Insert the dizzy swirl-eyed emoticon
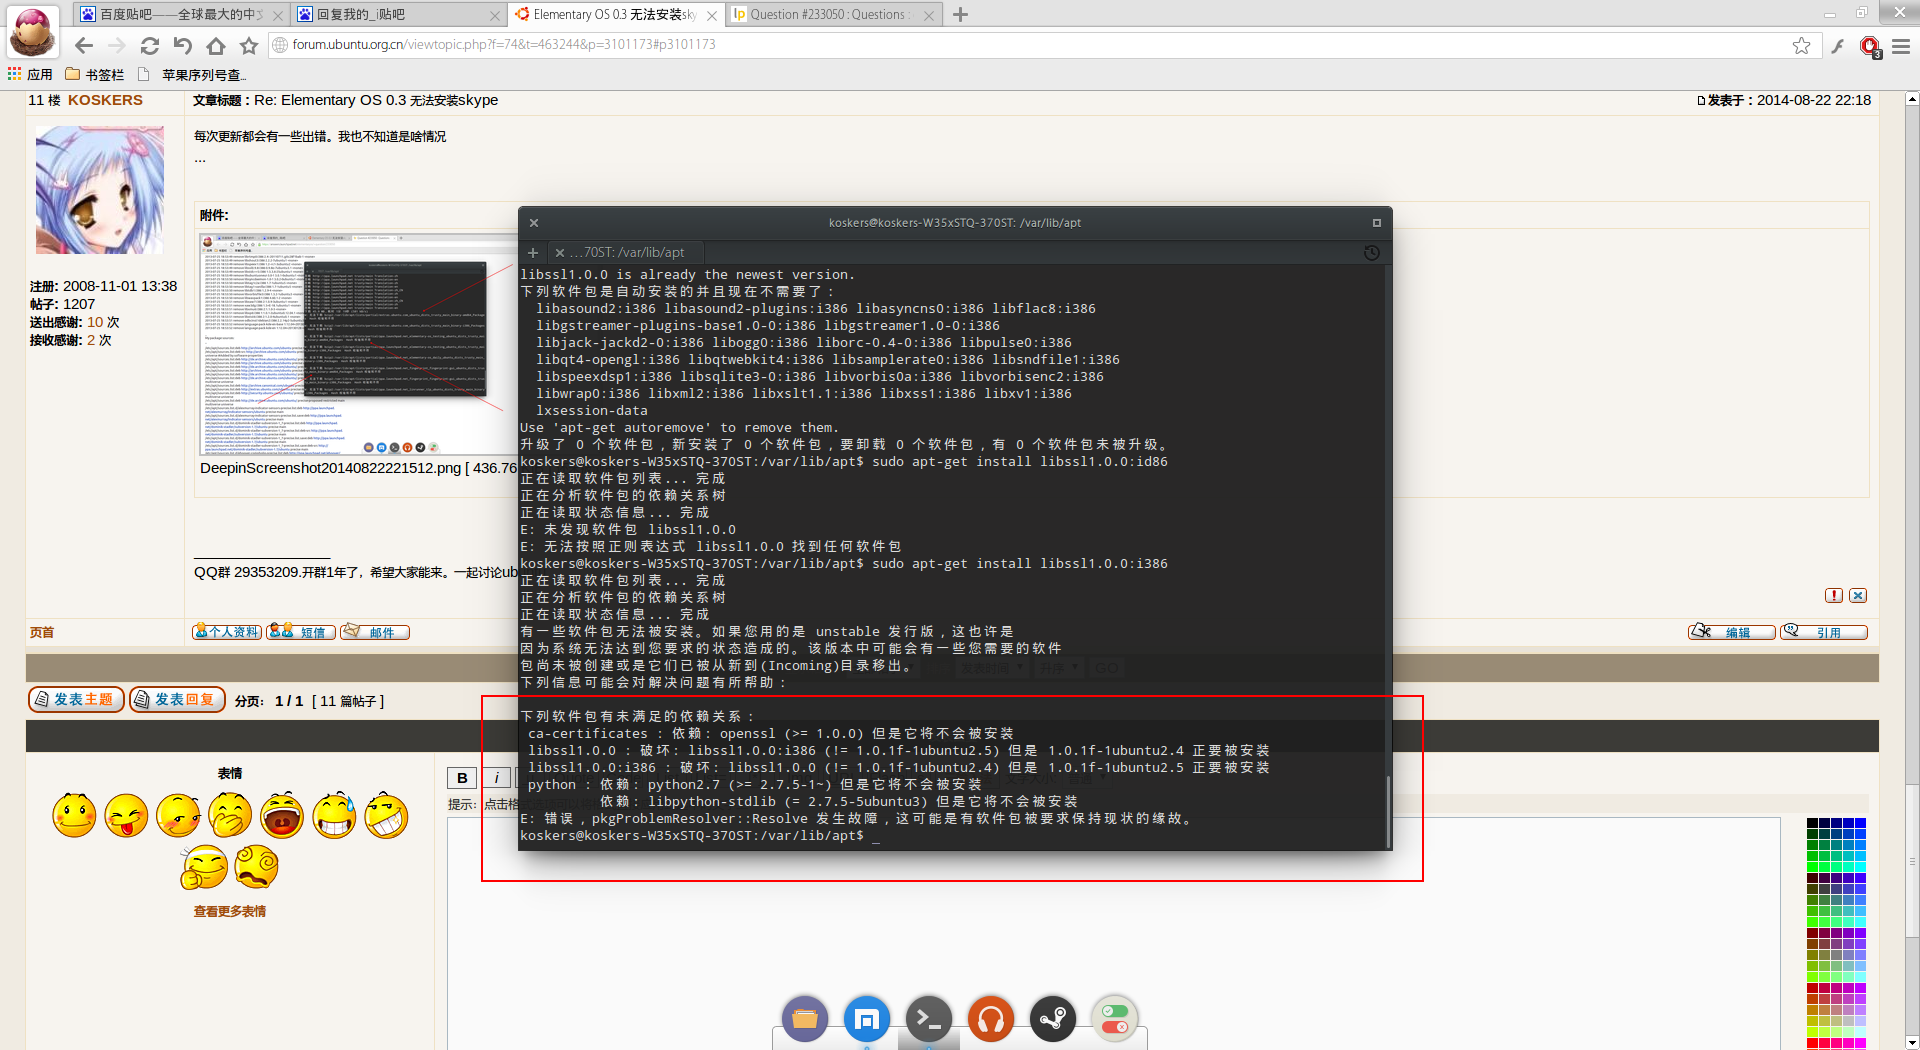 point(257,867)
